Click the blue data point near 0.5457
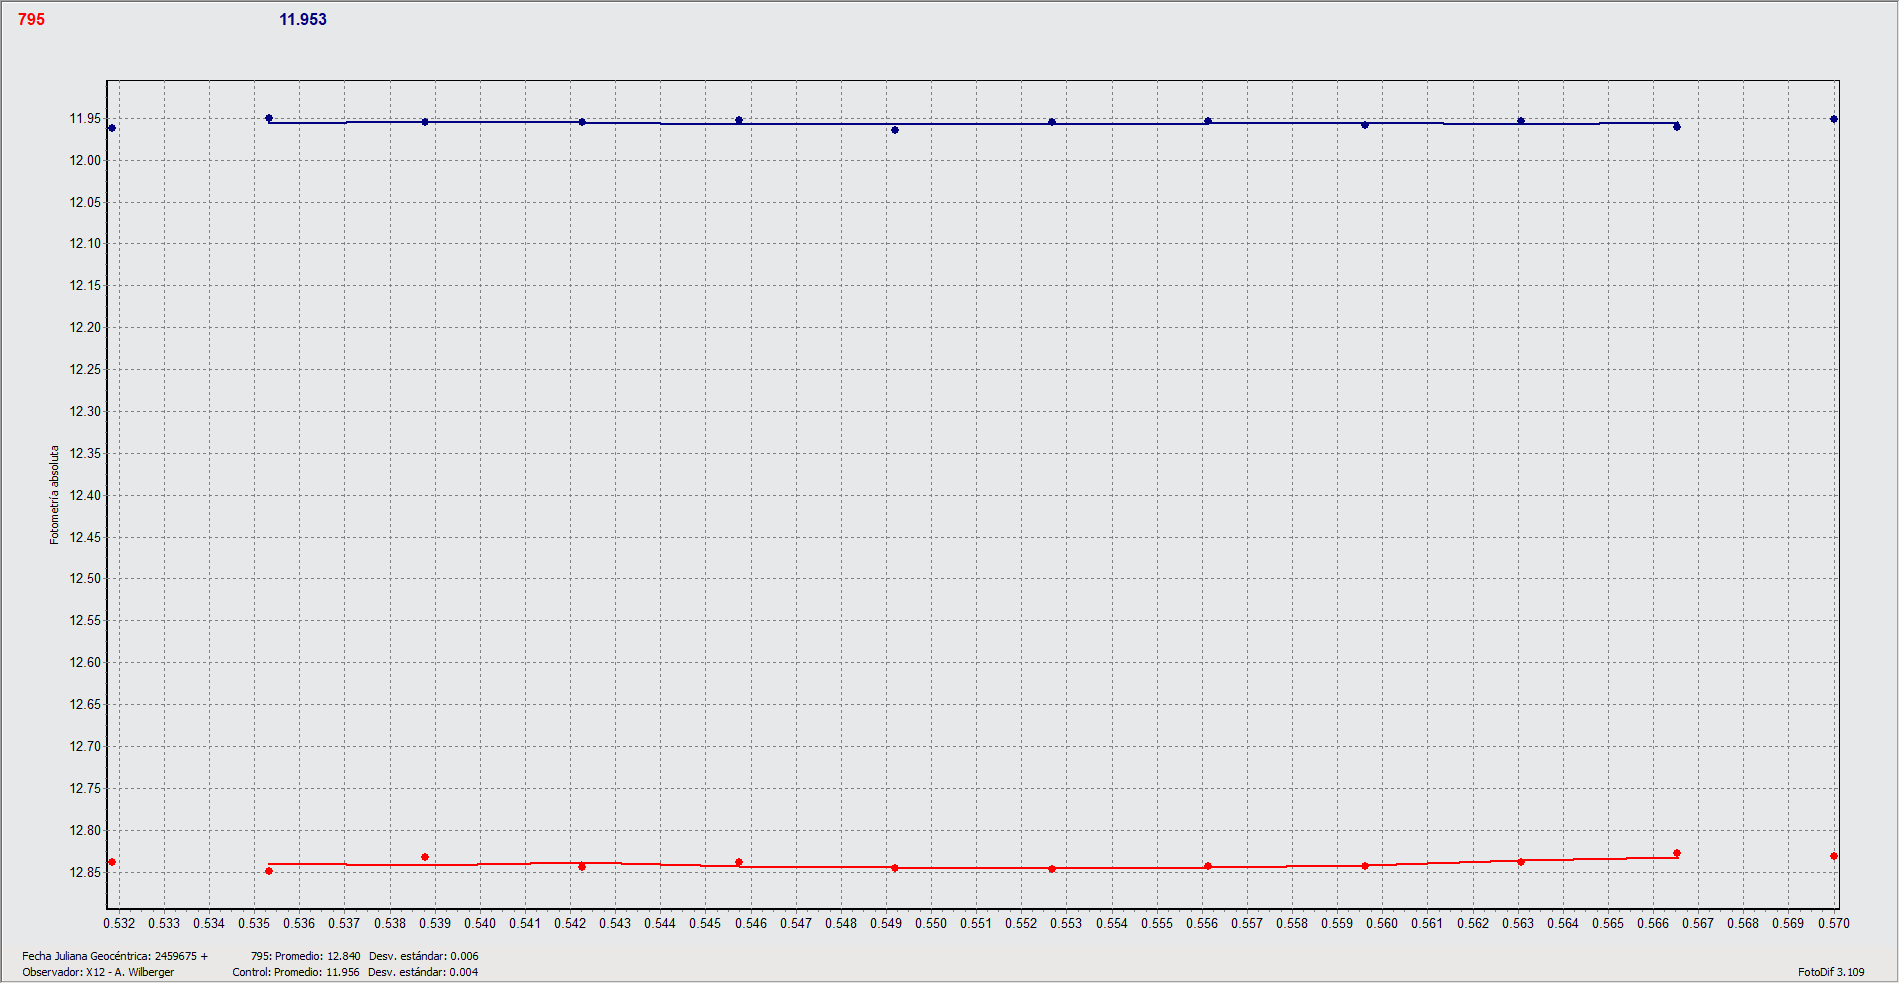This screenshot has height=984, width=1900. (x=739, y=120)
